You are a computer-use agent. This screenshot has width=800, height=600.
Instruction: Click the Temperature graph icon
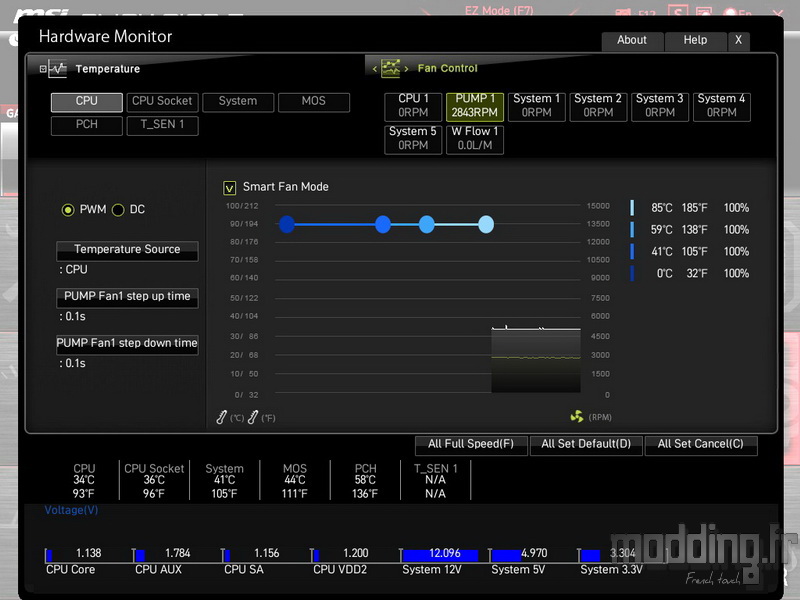(58, 68)
